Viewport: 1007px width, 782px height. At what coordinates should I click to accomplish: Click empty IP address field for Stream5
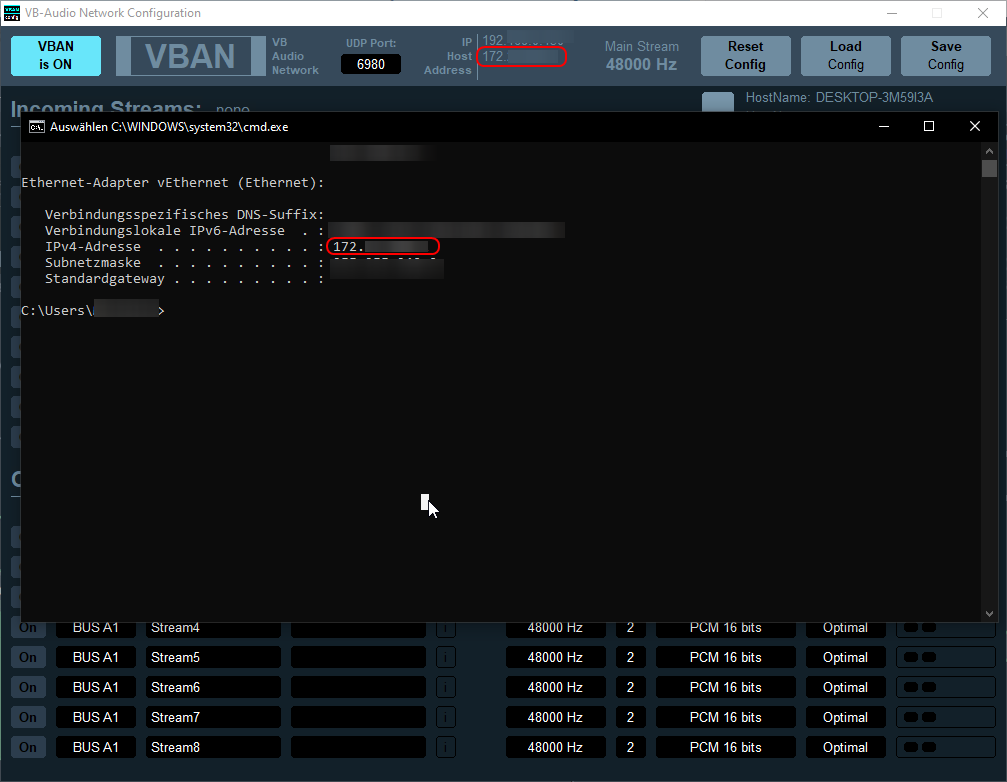[x=358, y=657]
